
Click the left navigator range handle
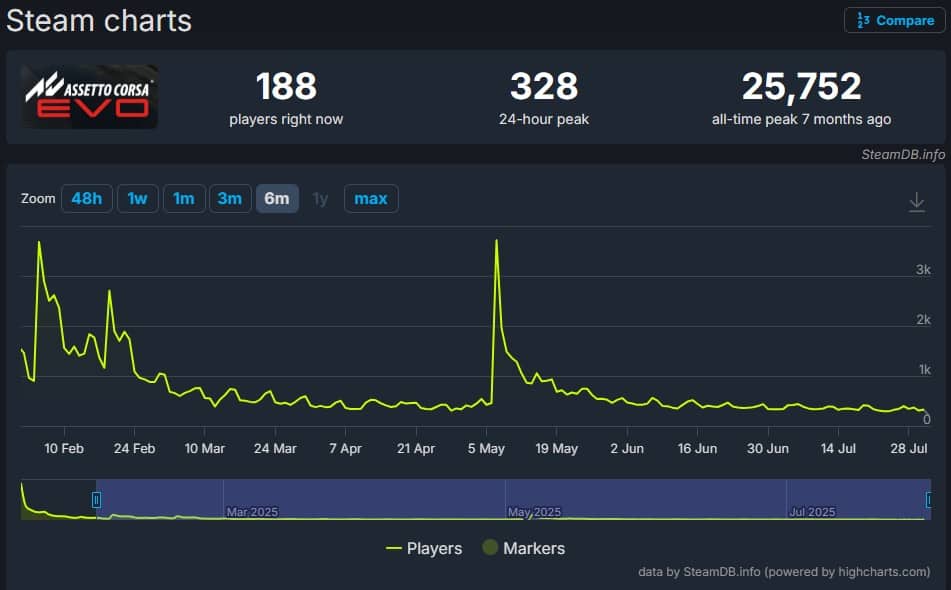pyautogui.click(x=96, y=499)
